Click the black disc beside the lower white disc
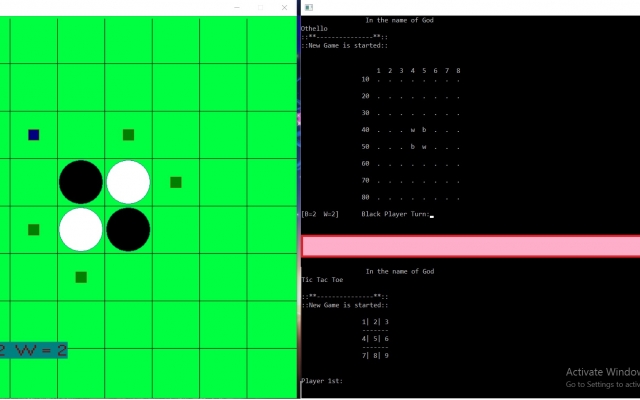 pyautogui.click(x=128, y=230)
